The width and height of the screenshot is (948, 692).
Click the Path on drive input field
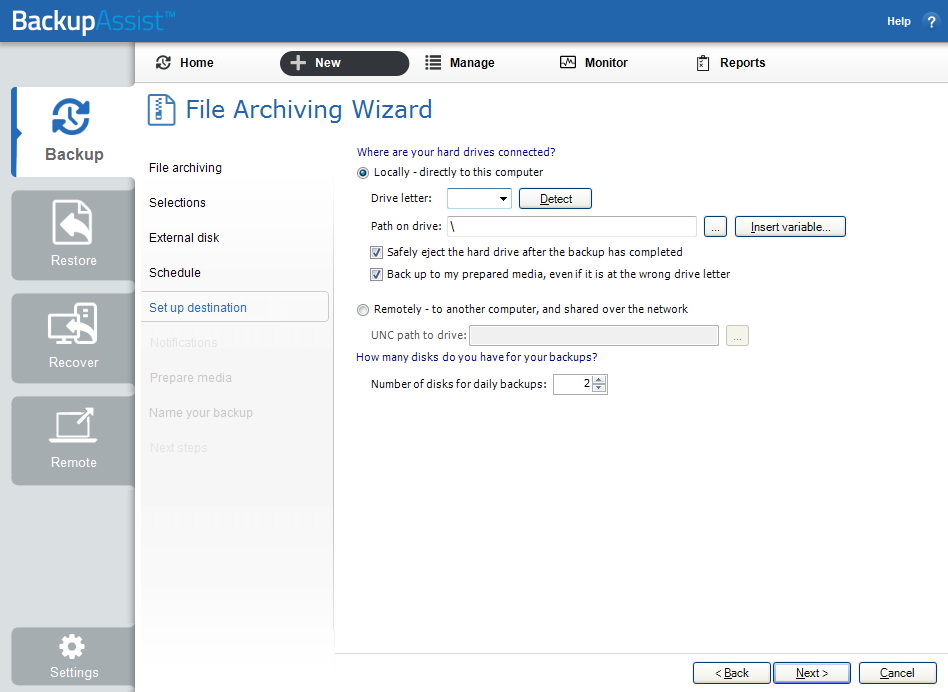point(572,227)
